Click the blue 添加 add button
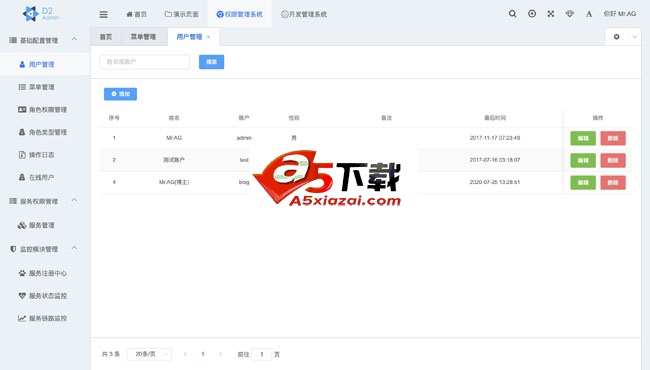Screen dimensions: 650x370 [x=120, y=94]
